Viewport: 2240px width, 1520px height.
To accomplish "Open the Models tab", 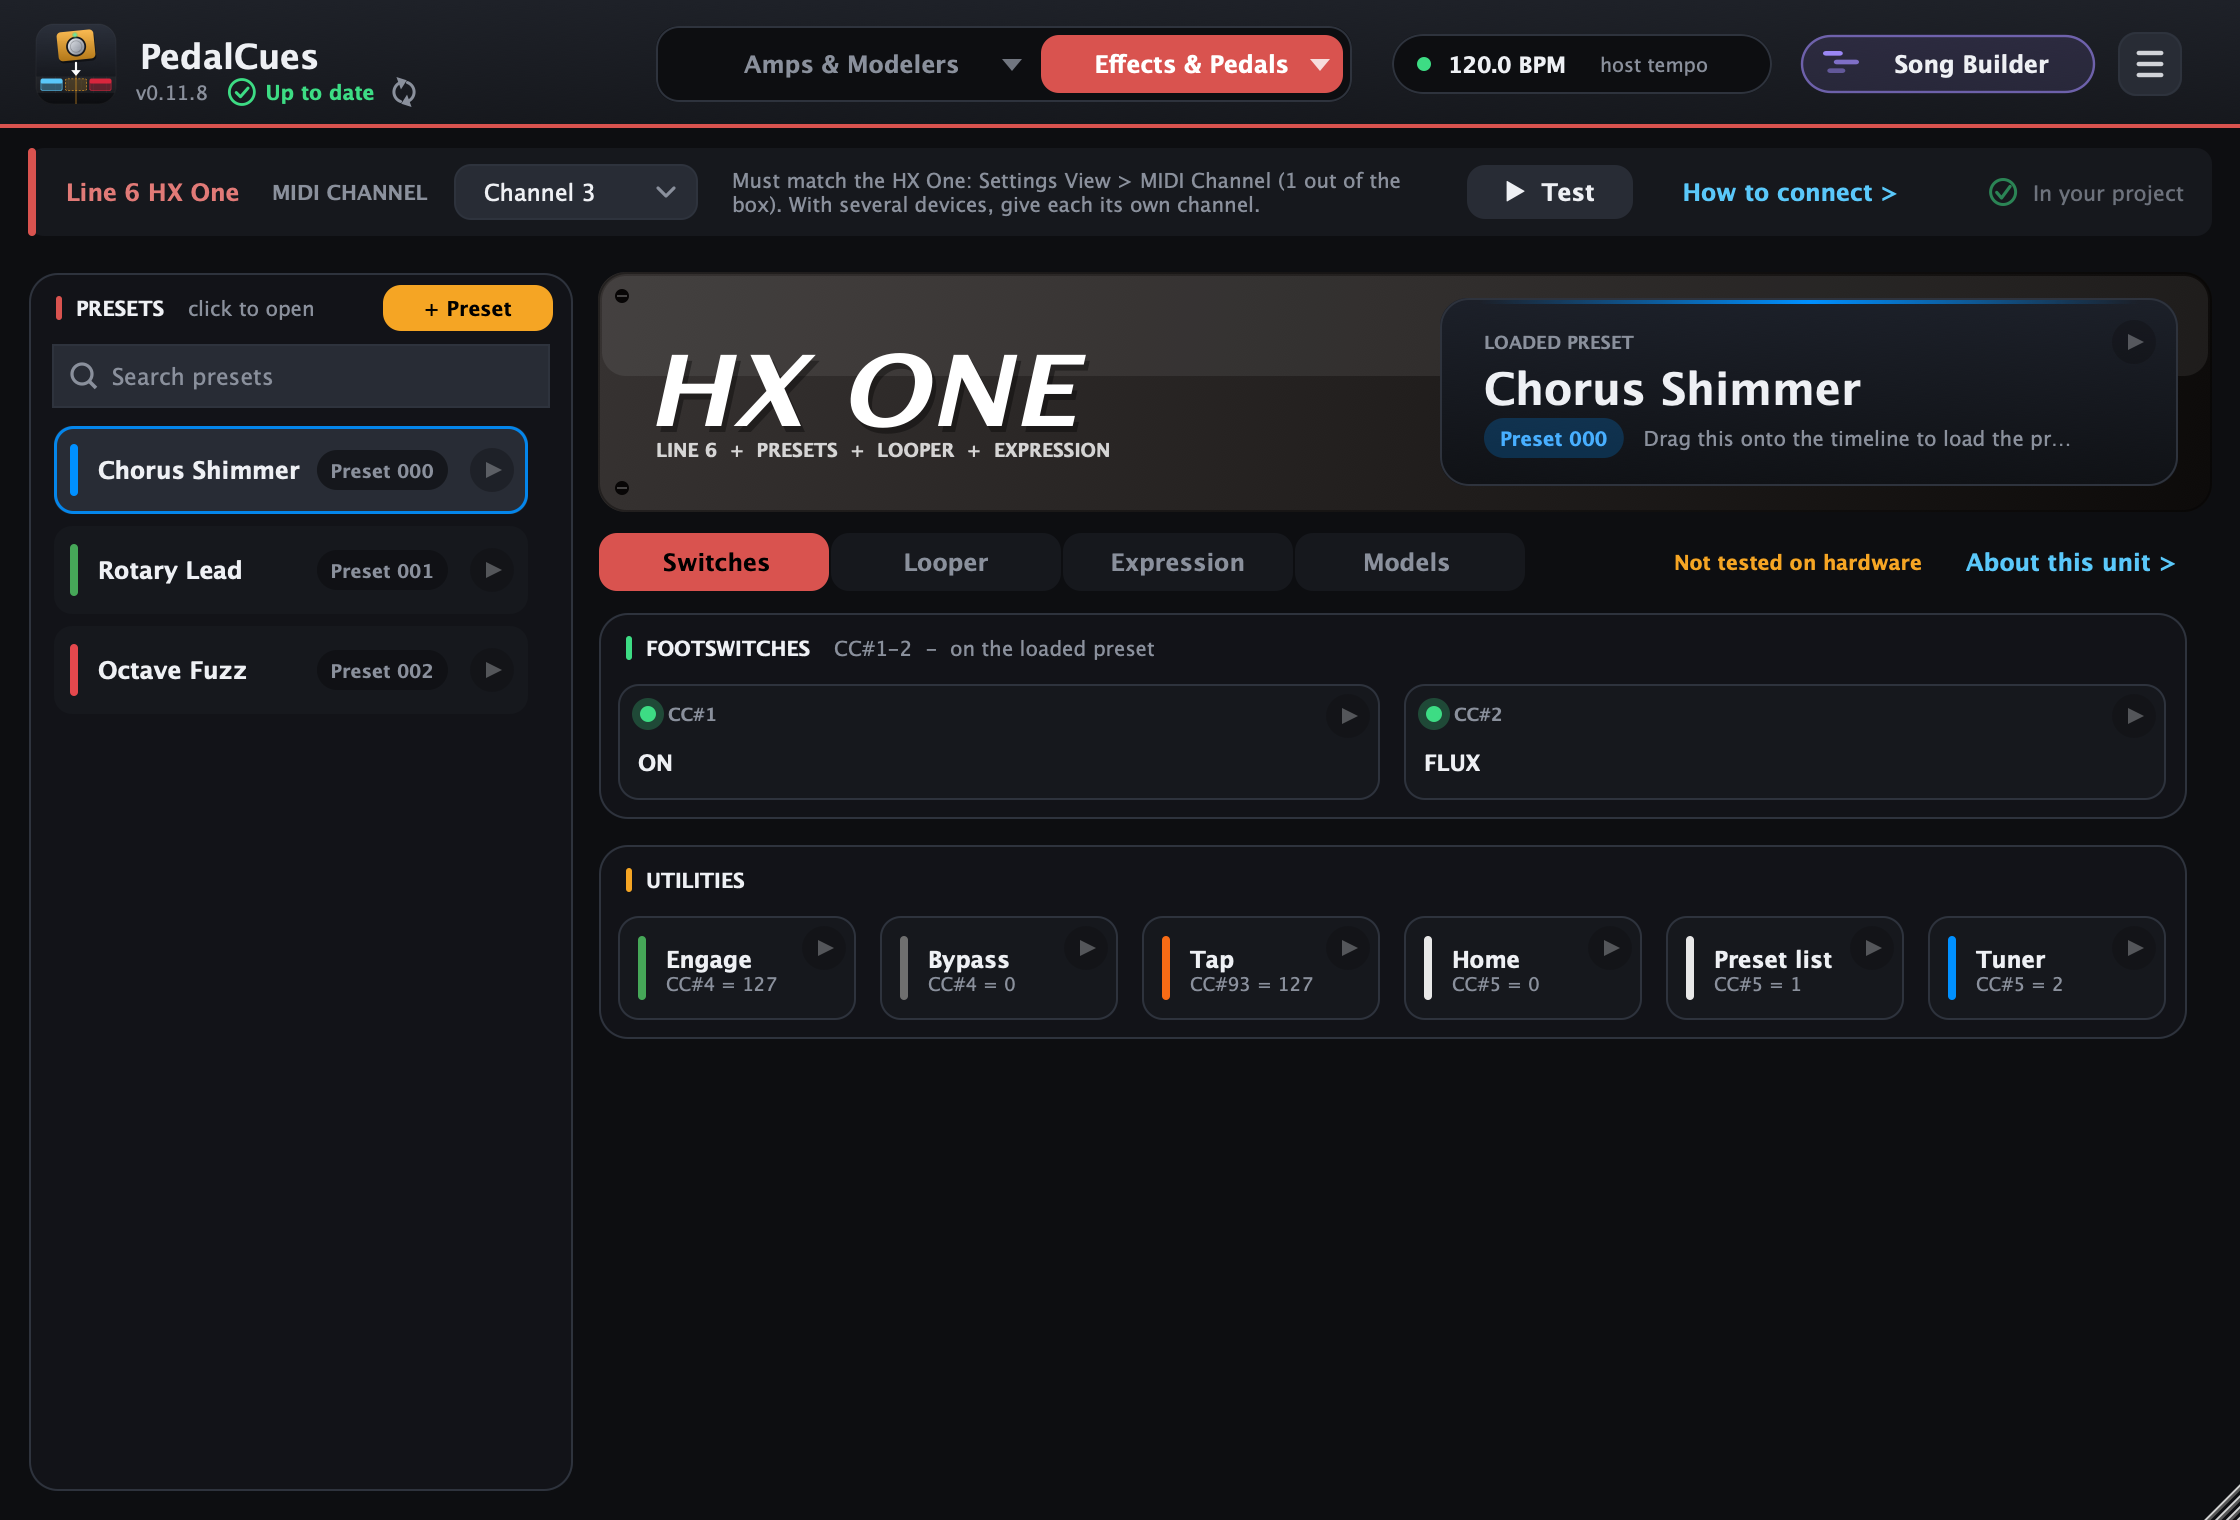I will click(1409, 562).
